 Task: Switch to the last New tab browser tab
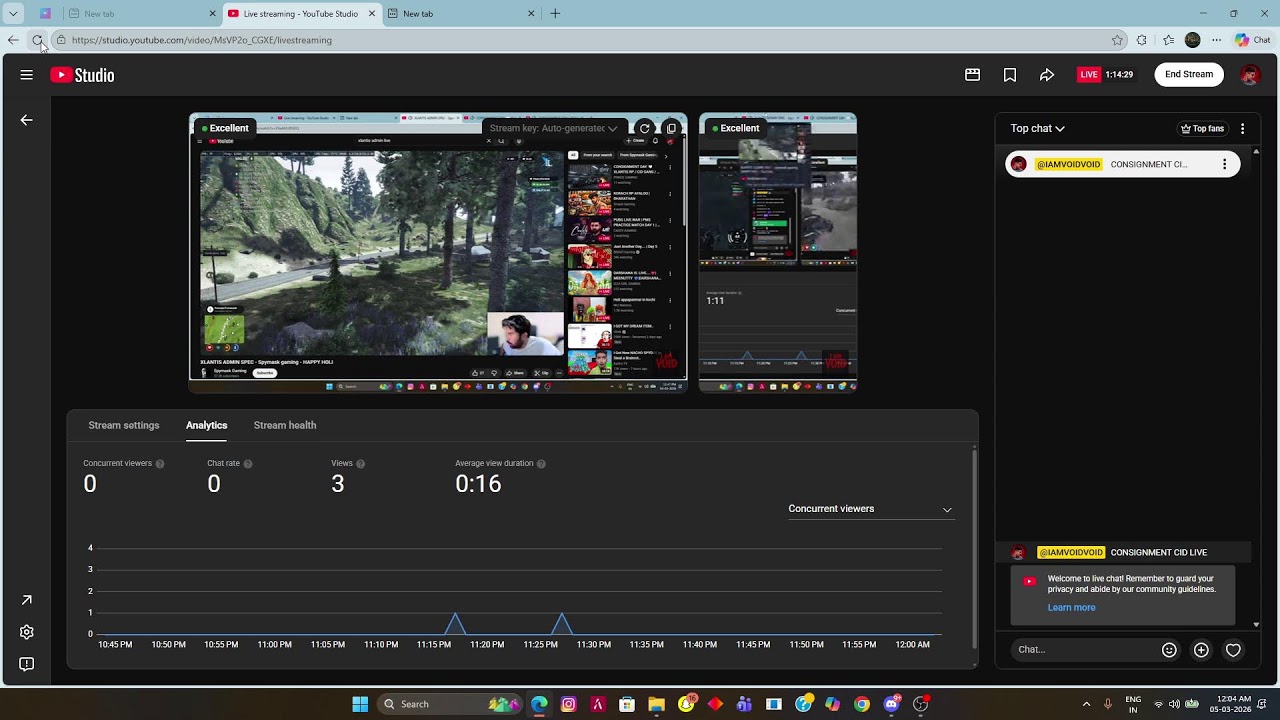click(x=460, y=13)
